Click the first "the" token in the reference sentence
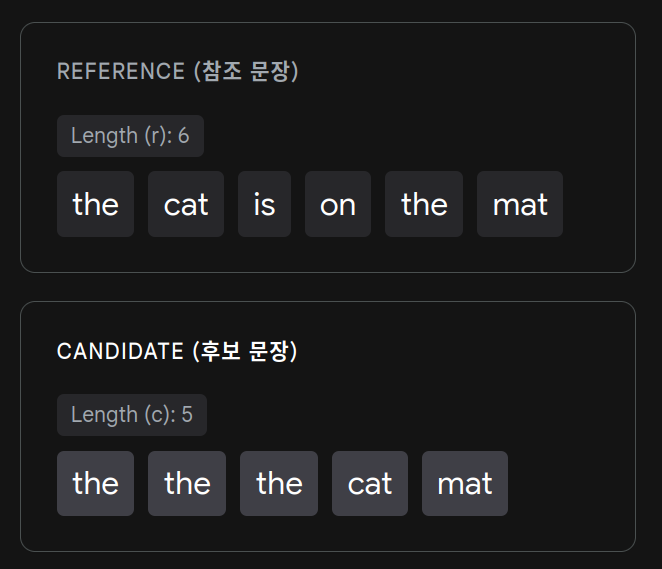 [95, 204]
